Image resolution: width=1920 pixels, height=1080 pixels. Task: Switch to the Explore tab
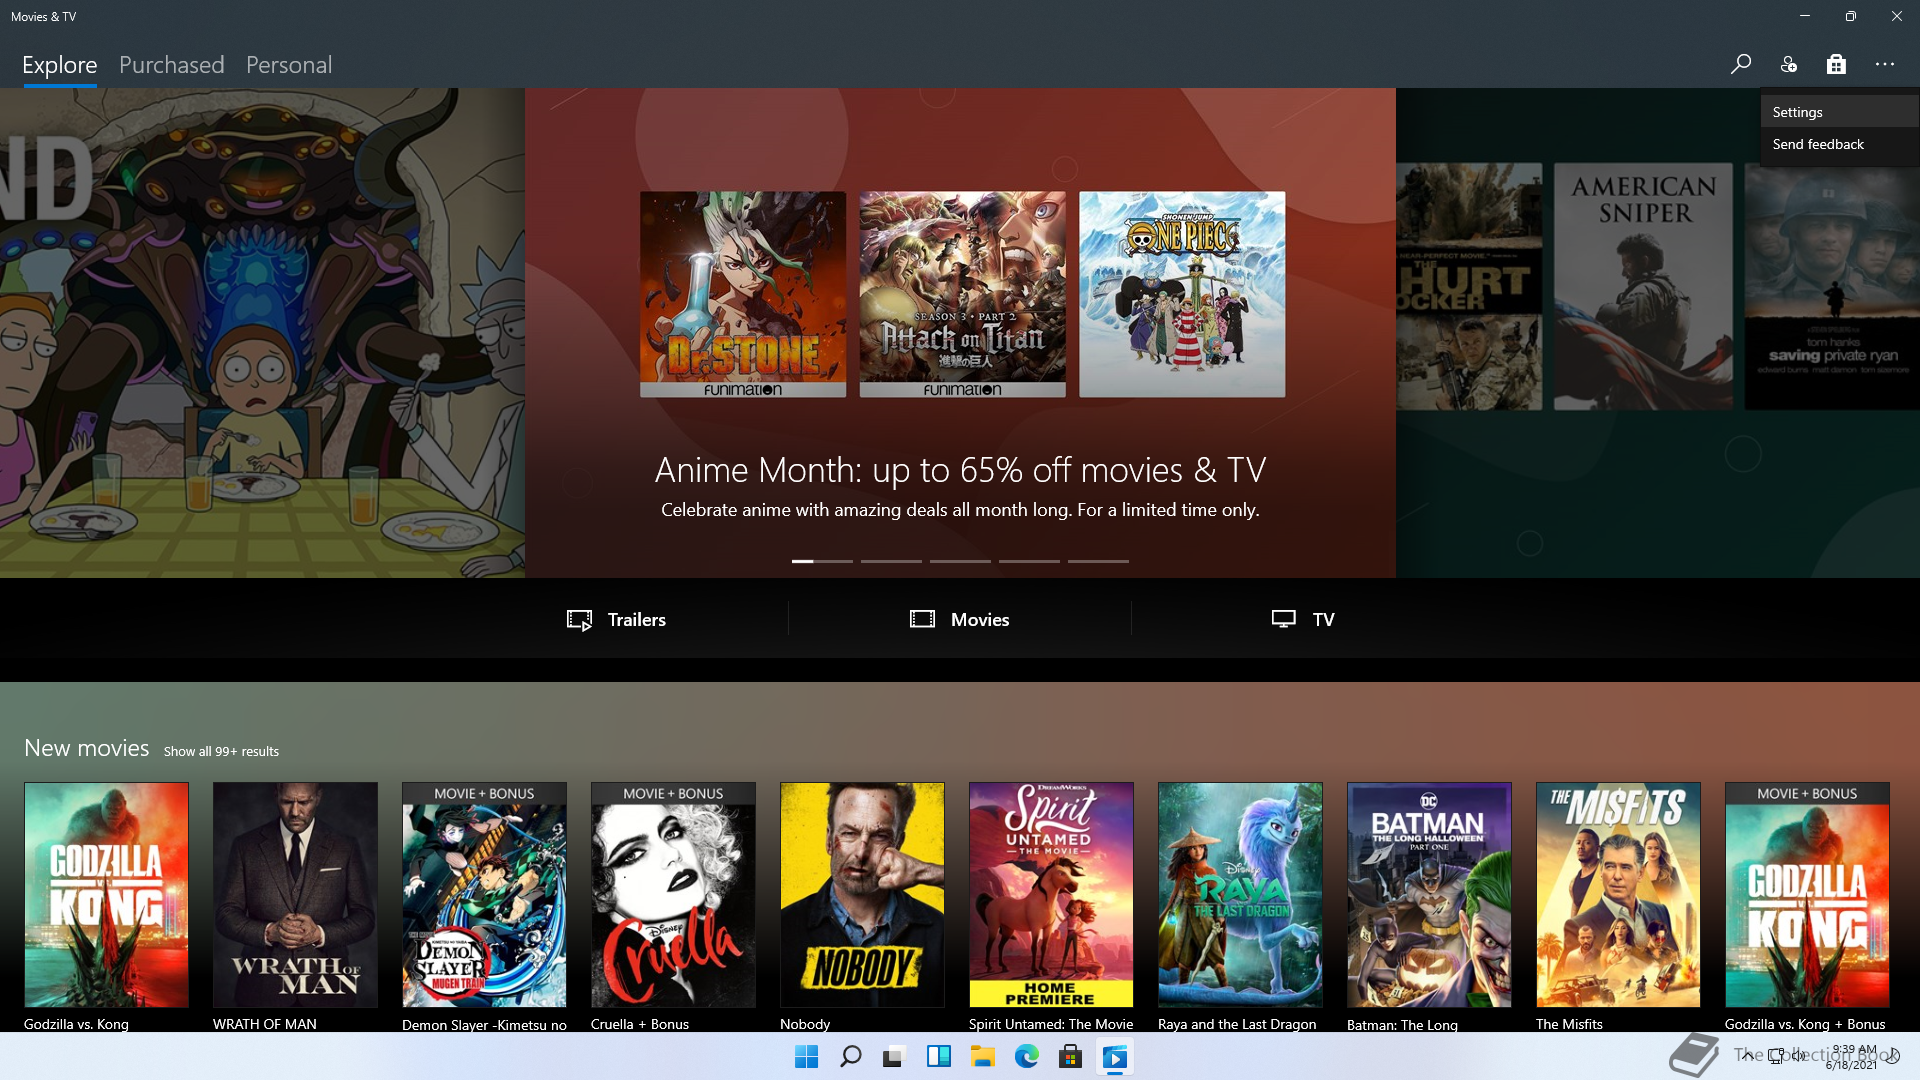click(x=60, y=65)
